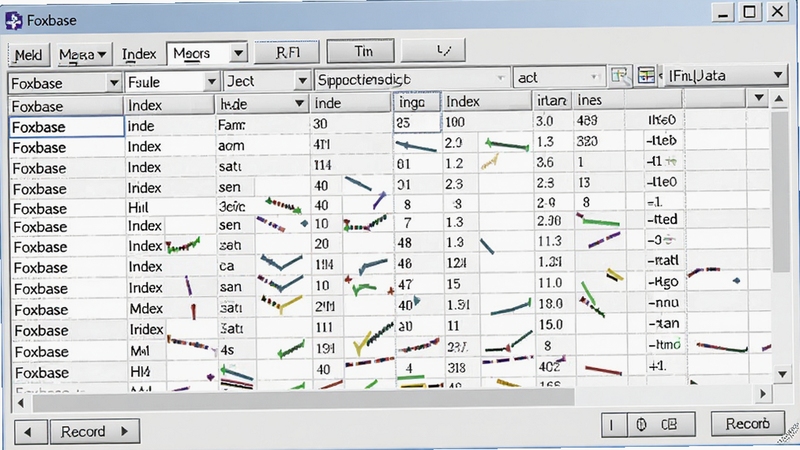The image size is (800, 450).
Task: Click the '114' cell
Action: click(x=351, y=165)
